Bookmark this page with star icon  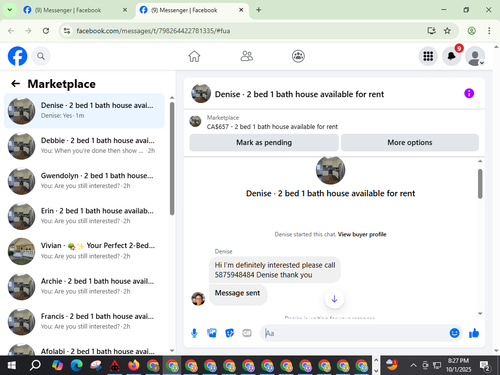447,31
